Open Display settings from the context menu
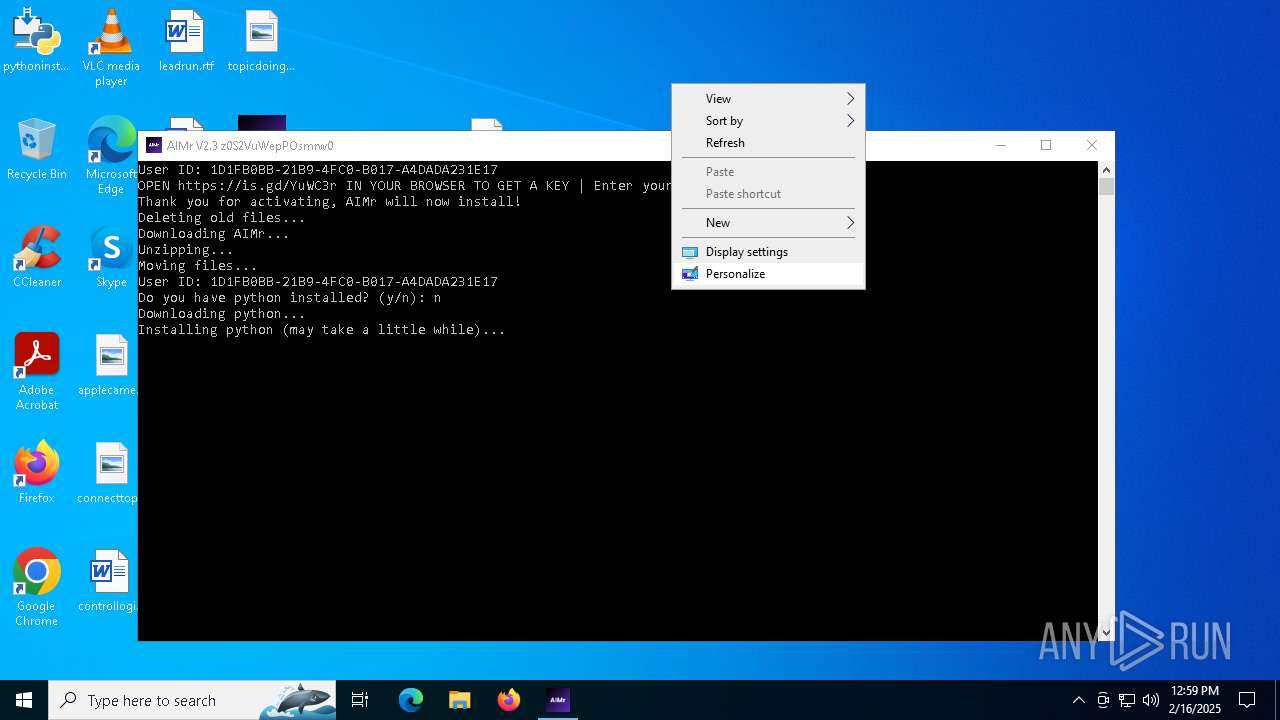Screen dimensions: 1280x720 pos(768,251)
